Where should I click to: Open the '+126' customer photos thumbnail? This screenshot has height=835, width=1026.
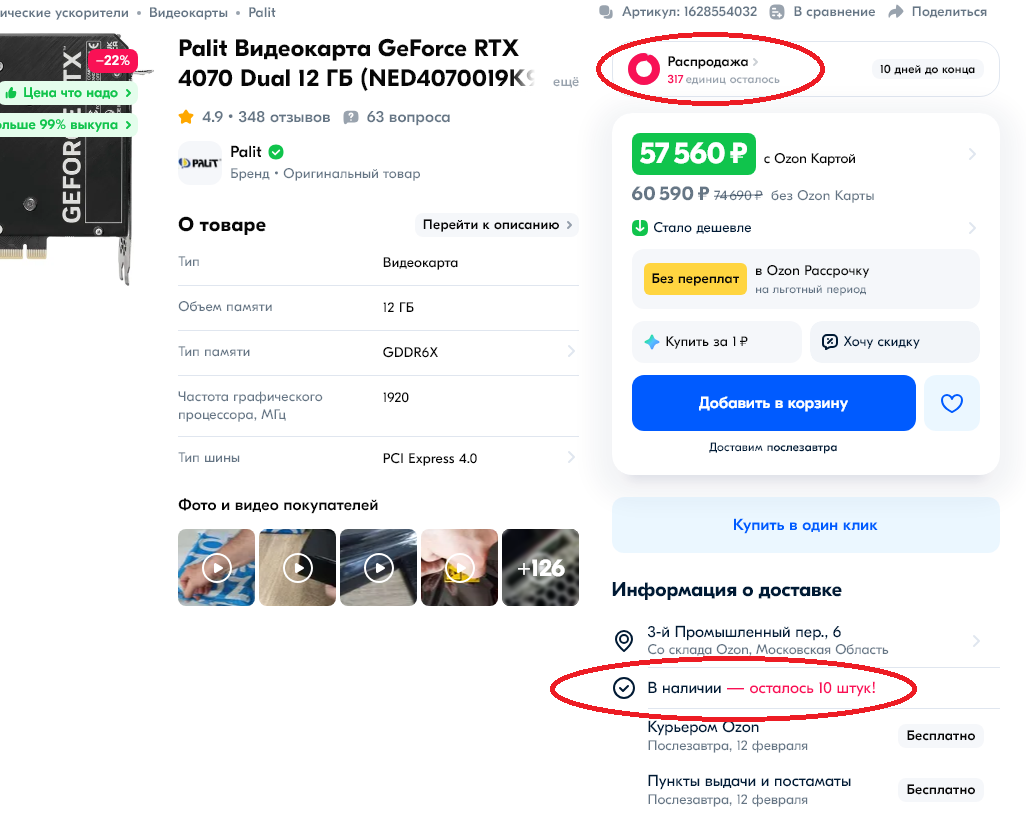(x=540, y=568)
